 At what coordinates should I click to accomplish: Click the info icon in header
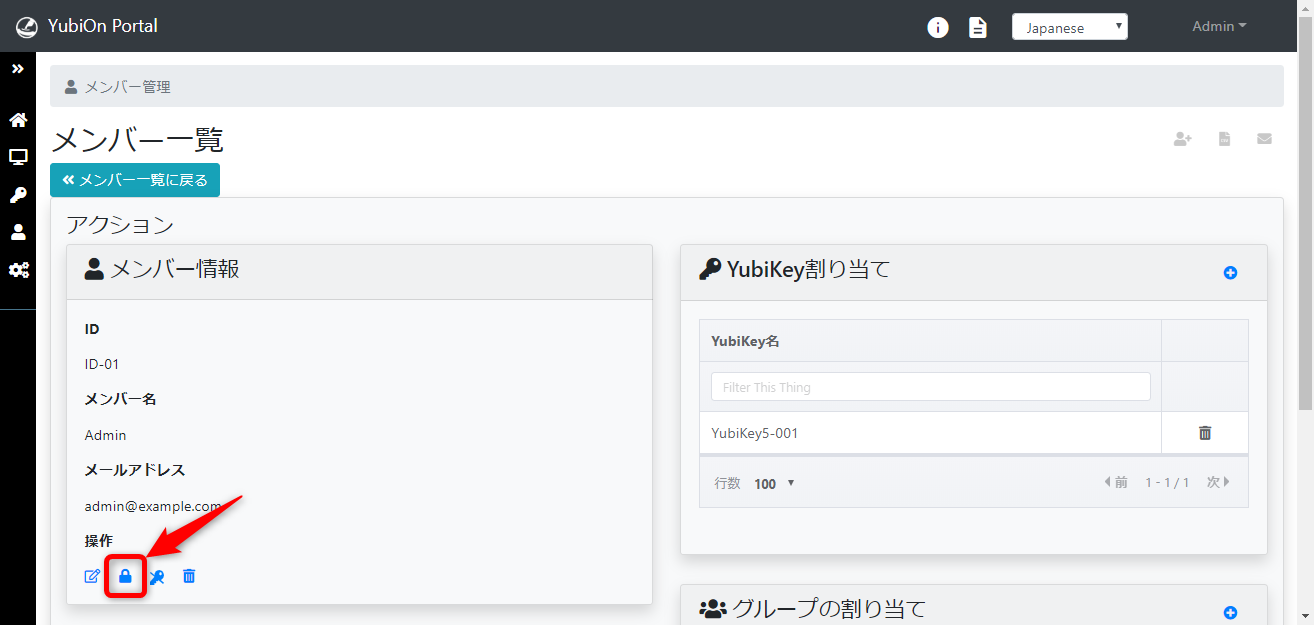[937, 27]
